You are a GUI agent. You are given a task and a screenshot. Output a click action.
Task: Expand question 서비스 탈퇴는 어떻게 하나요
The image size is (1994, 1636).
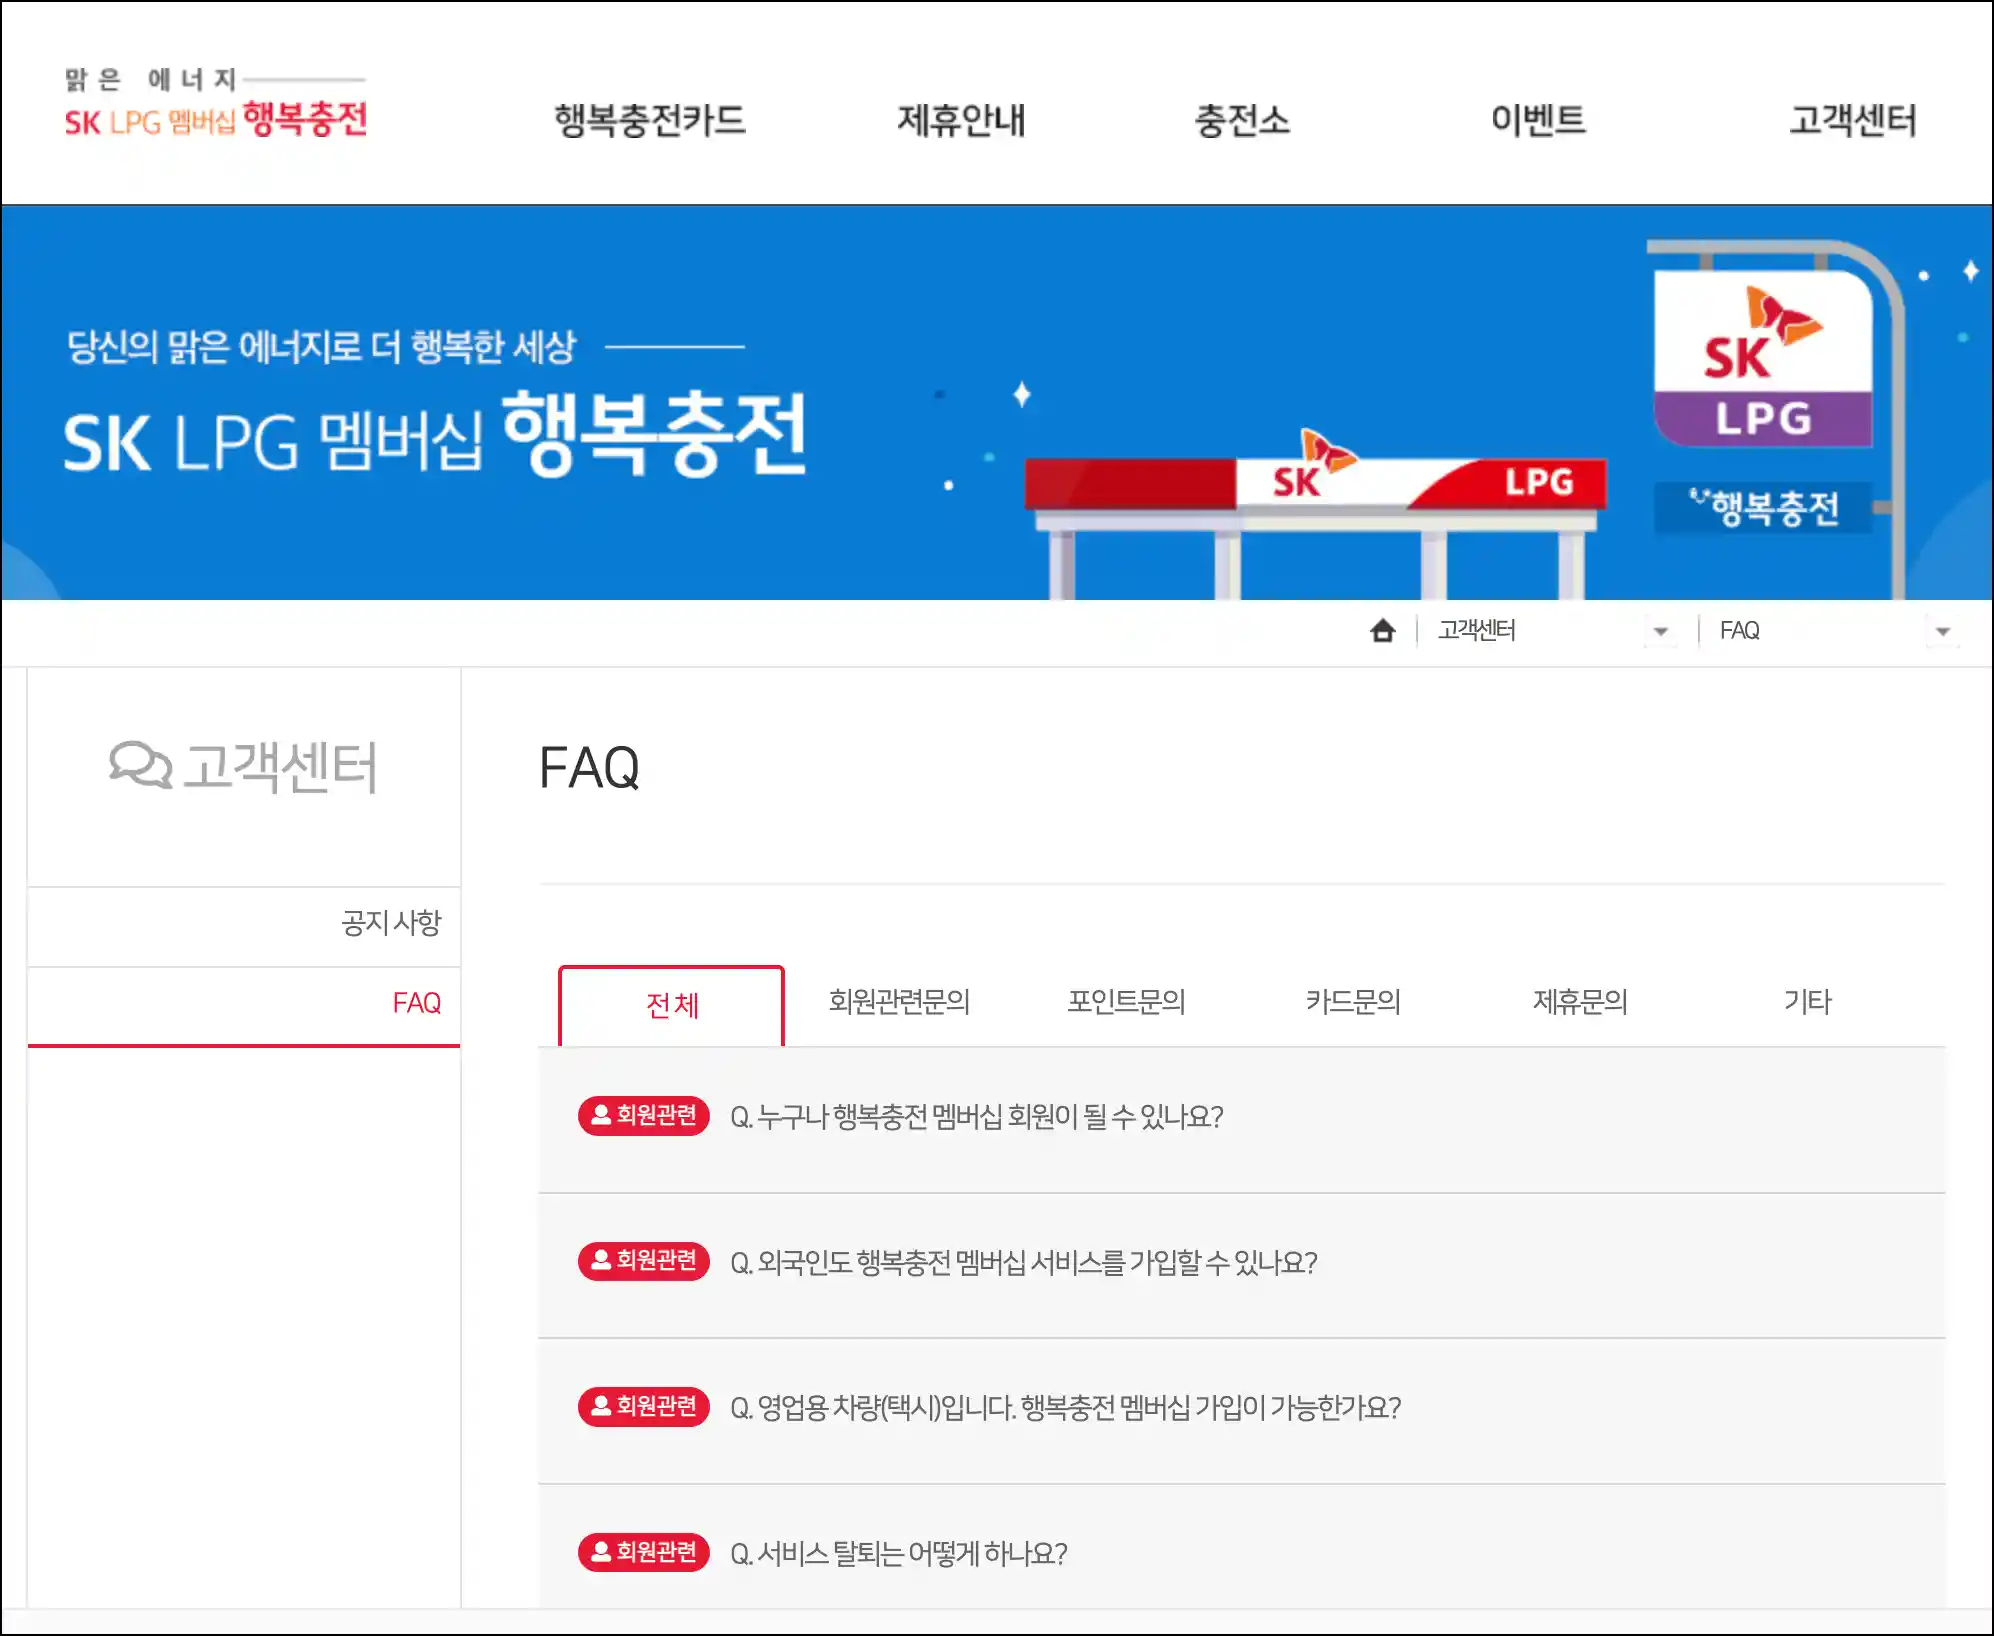(x=1242, y=1548)
